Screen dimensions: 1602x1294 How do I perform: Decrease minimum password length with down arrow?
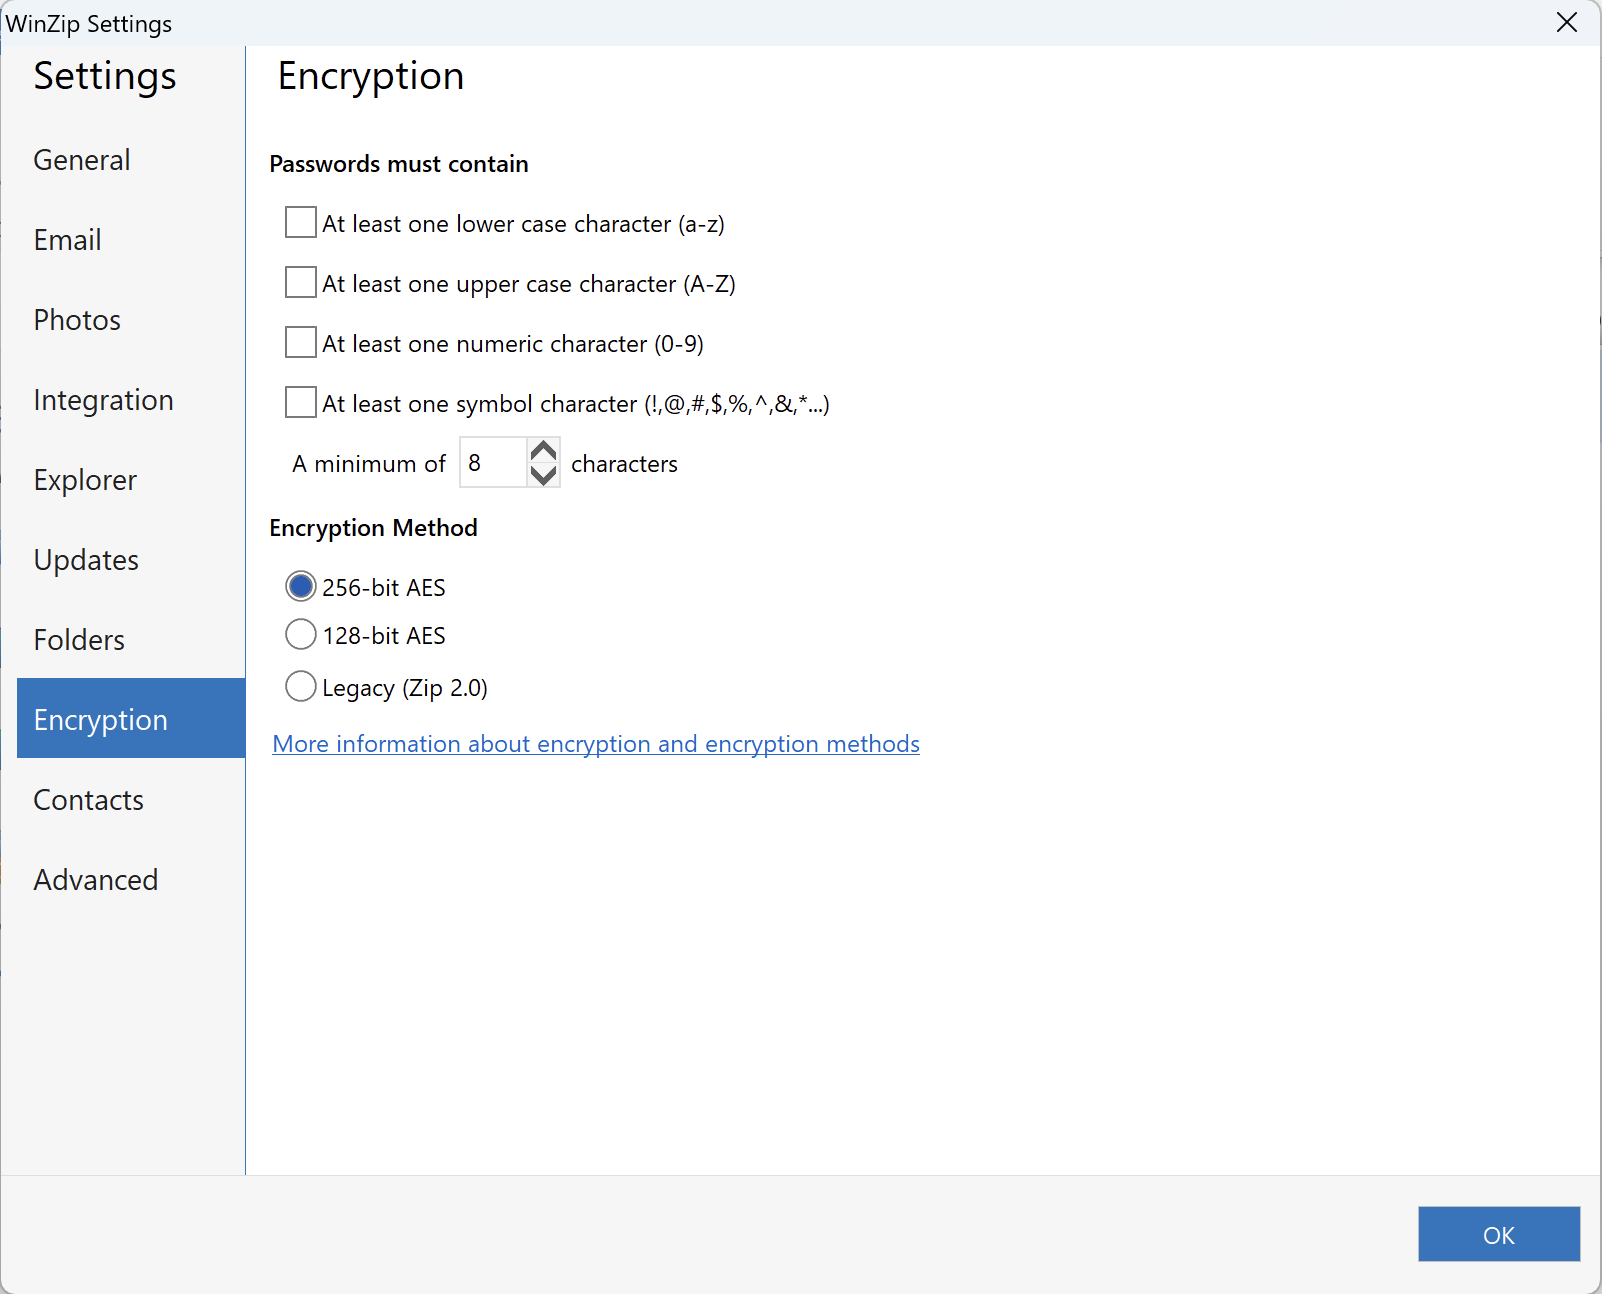542,475
